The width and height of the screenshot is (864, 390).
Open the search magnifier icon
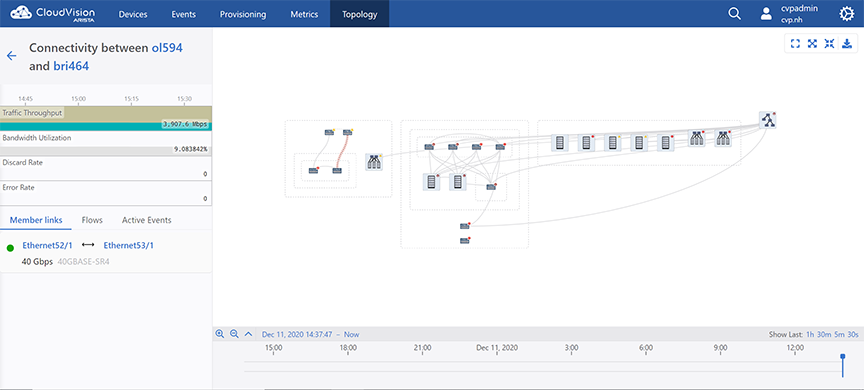[735, 14]
